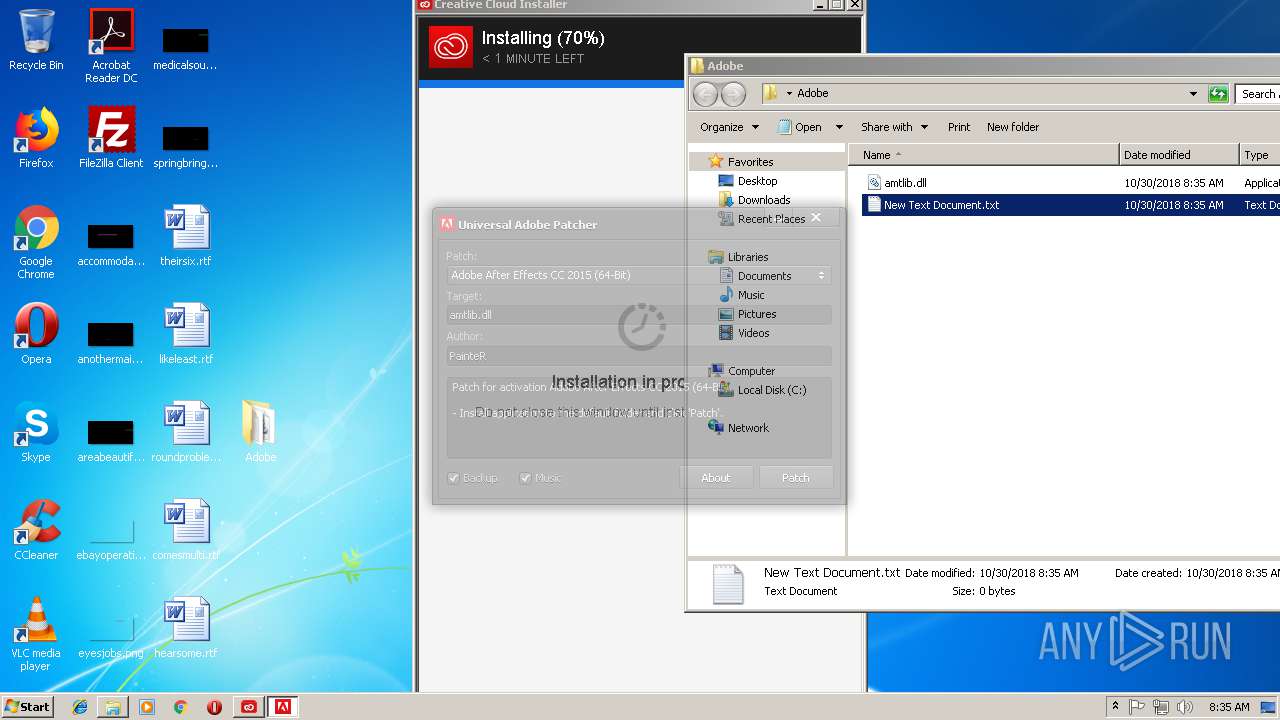Show hidden system tray icons
The width and height of the screenshot is (1280, 720).
click(x=1115, y=707)
